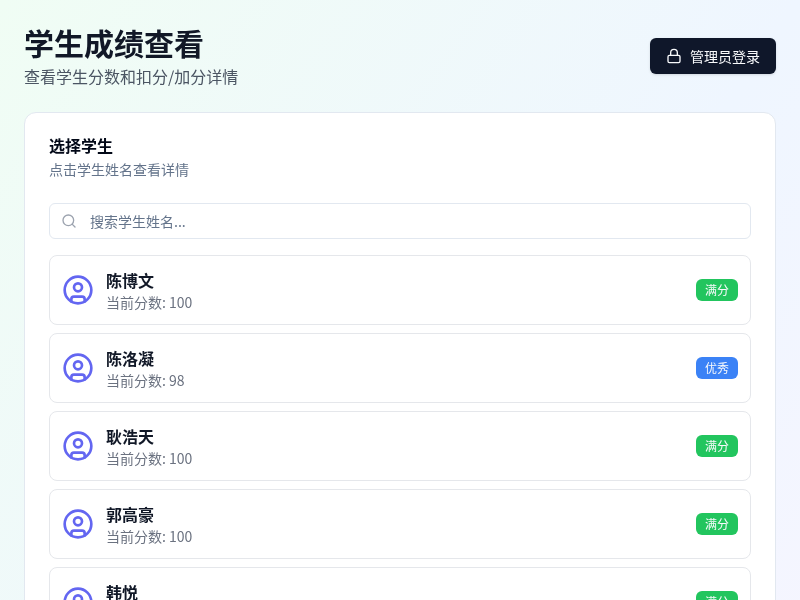Click 陈博文's avatar icon
Image resolution: width=800 pixels, height=600 pixels.
(78, 290)
